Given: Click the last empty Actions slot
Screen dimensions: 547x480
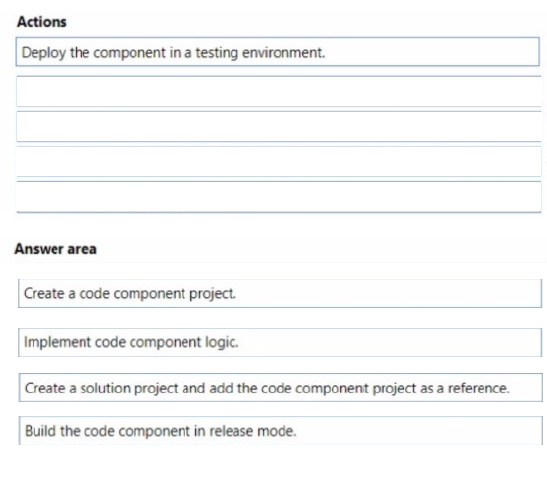Looking at the screenshot, I should tap(279, 197).
